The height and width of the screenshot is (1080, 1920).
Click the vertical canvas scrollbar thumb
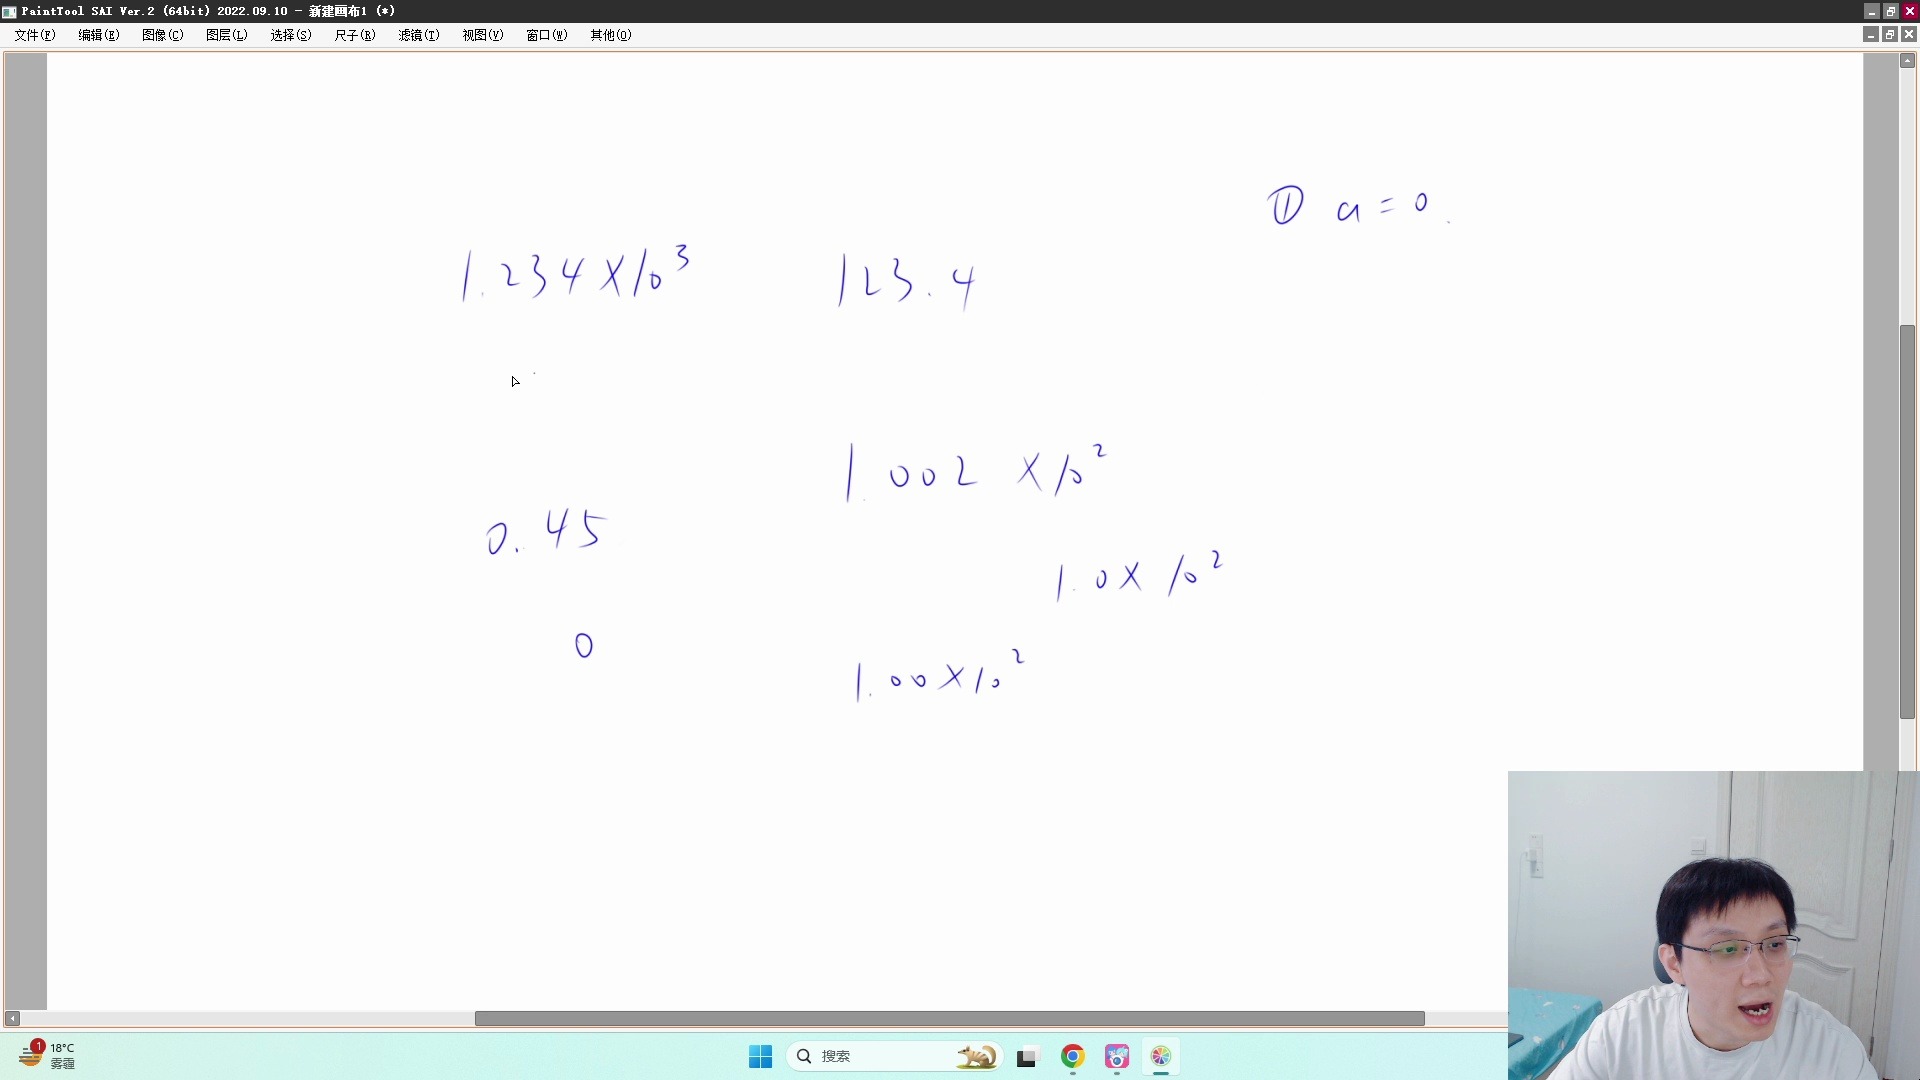pos(1907,521)
